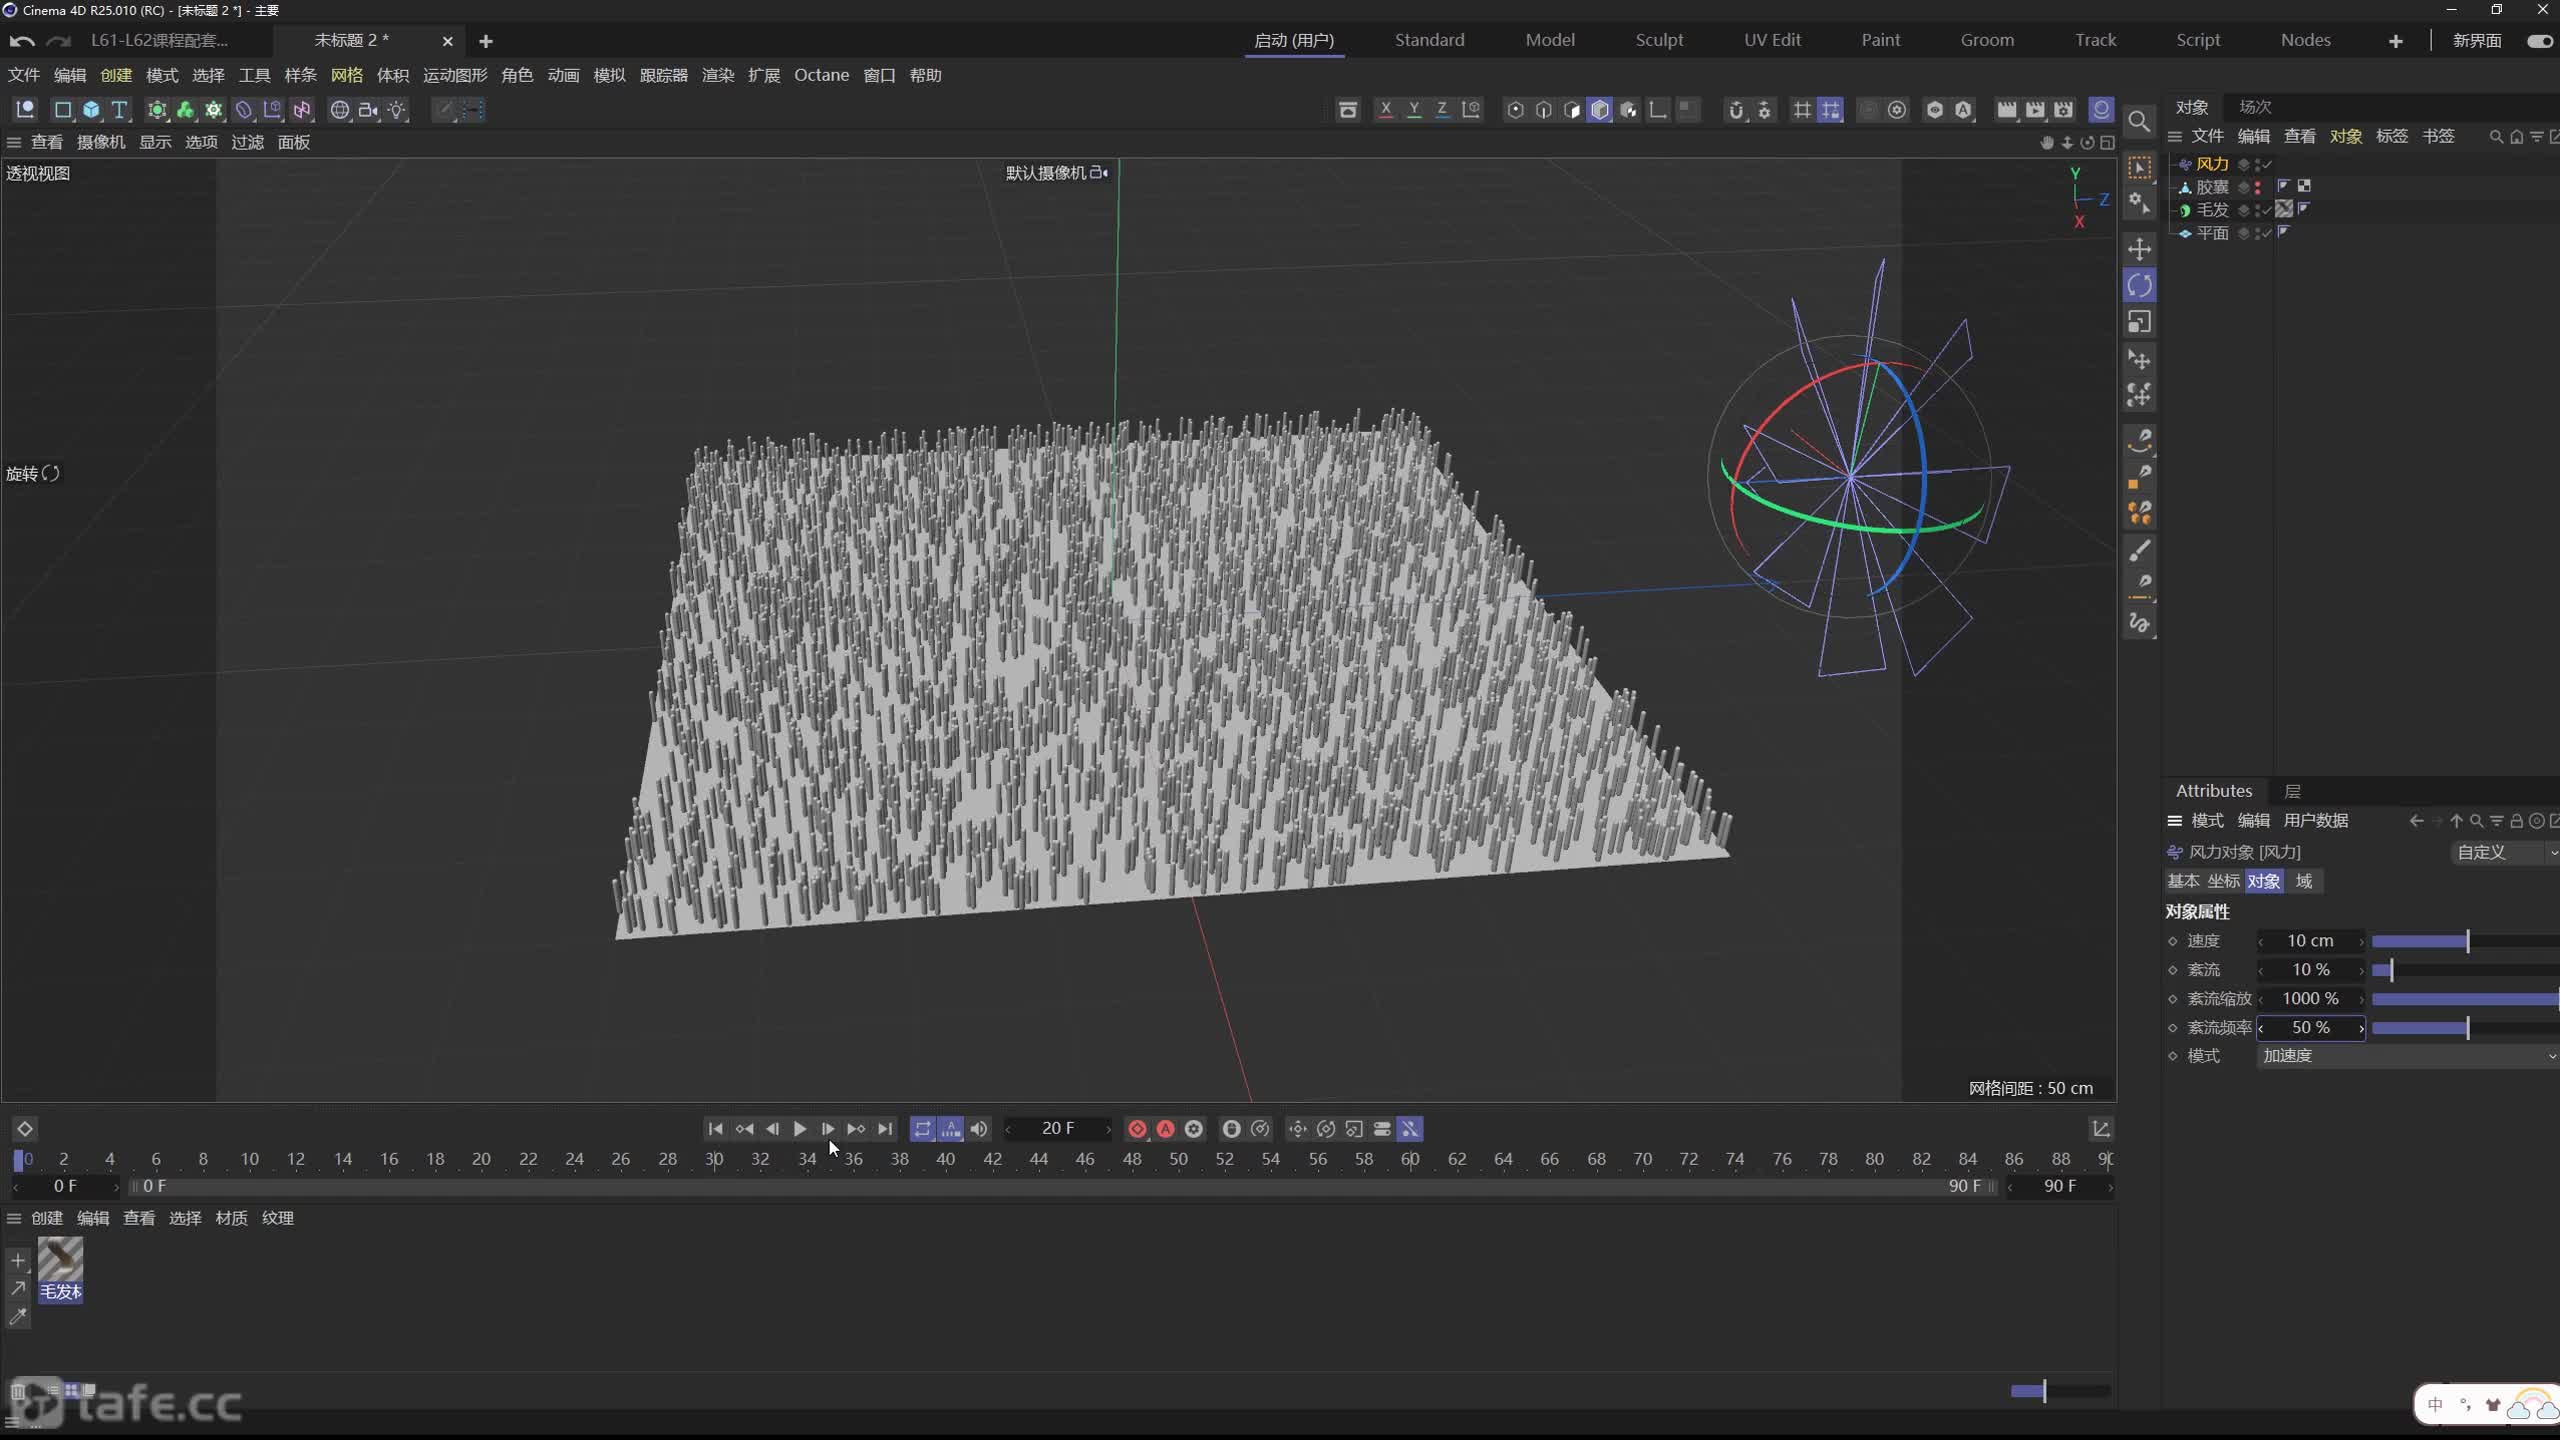The height and width of the screenshot is (1440, 2560).
Task: Switch to the Sculpt layout tab
Action: 1659,40
